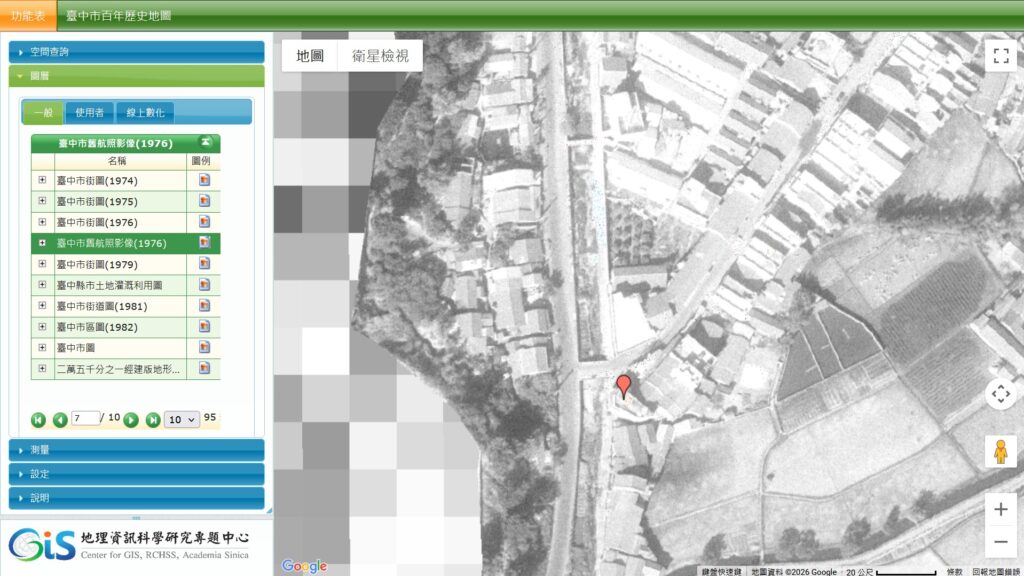Open the 功能表 menu
The height and width of the screenshot is (576, 1024).
pos(28,15)
